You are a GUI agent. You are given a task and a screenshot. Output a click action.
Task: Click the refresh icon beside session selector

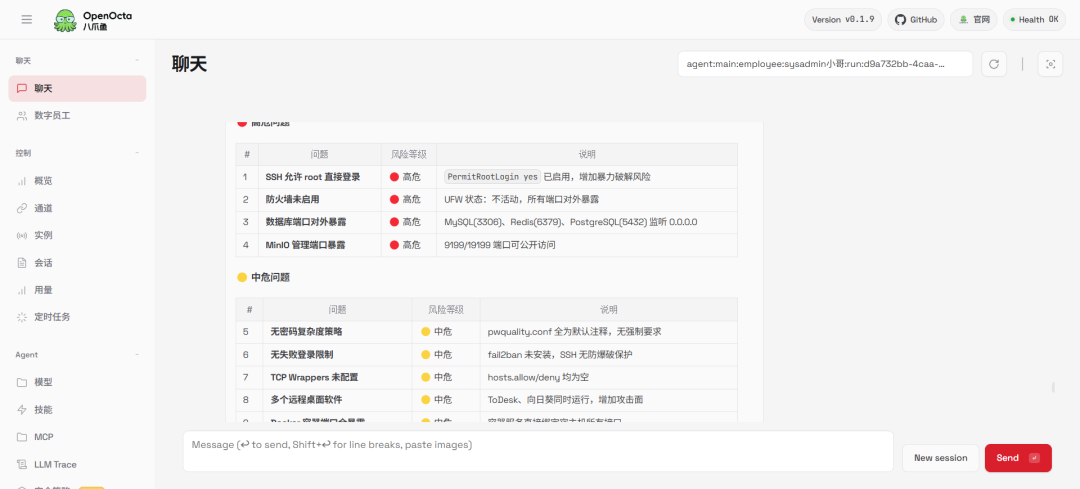[x=993, y=64]
